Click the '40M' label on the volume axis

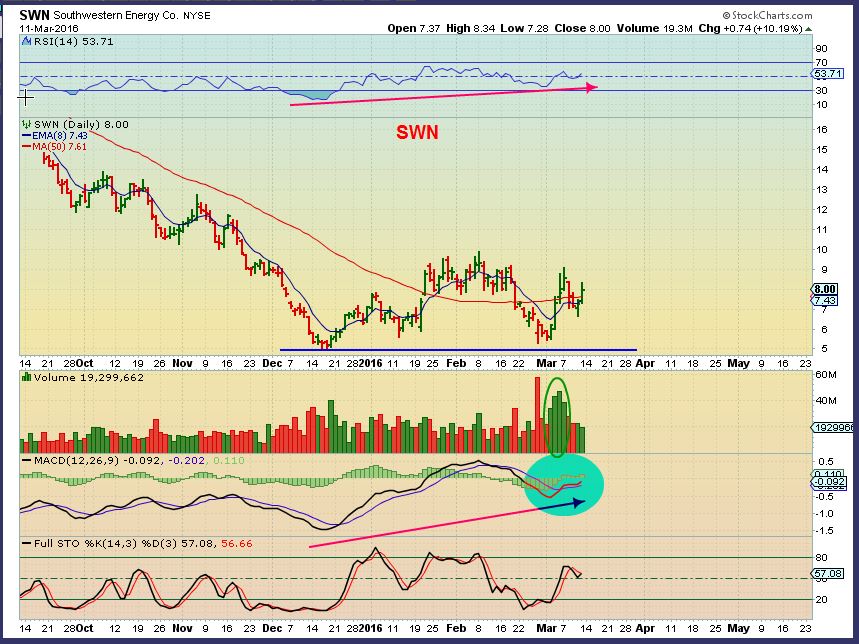tap(826, 401)
